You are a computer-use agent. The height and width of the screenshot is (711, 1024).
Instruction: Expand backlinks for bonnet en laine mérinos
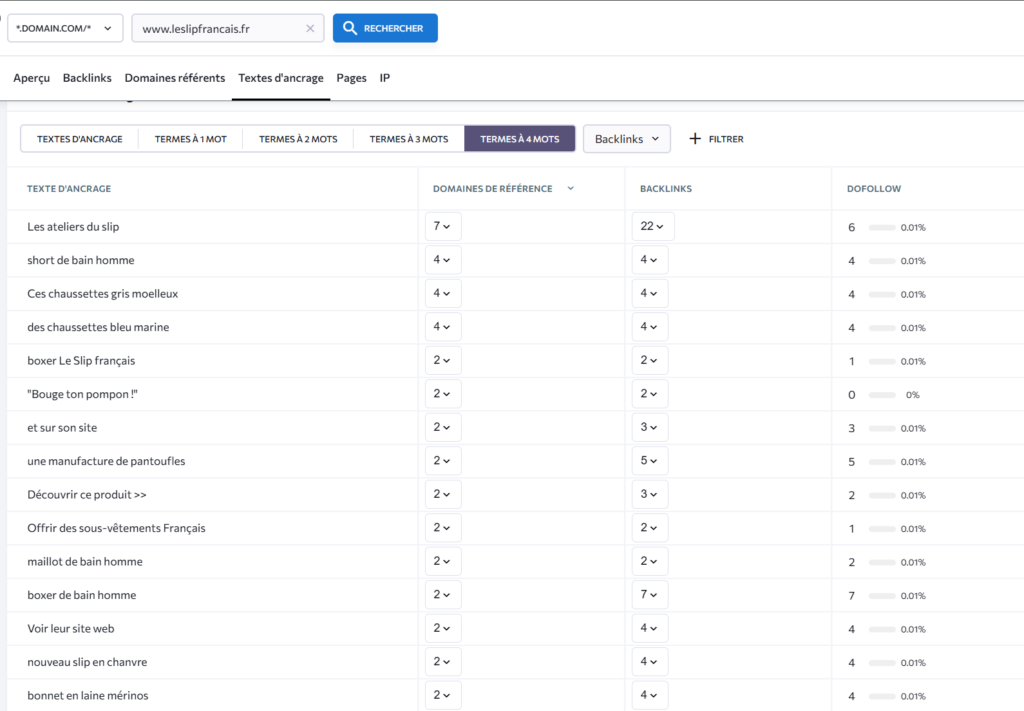pos(650,695)
